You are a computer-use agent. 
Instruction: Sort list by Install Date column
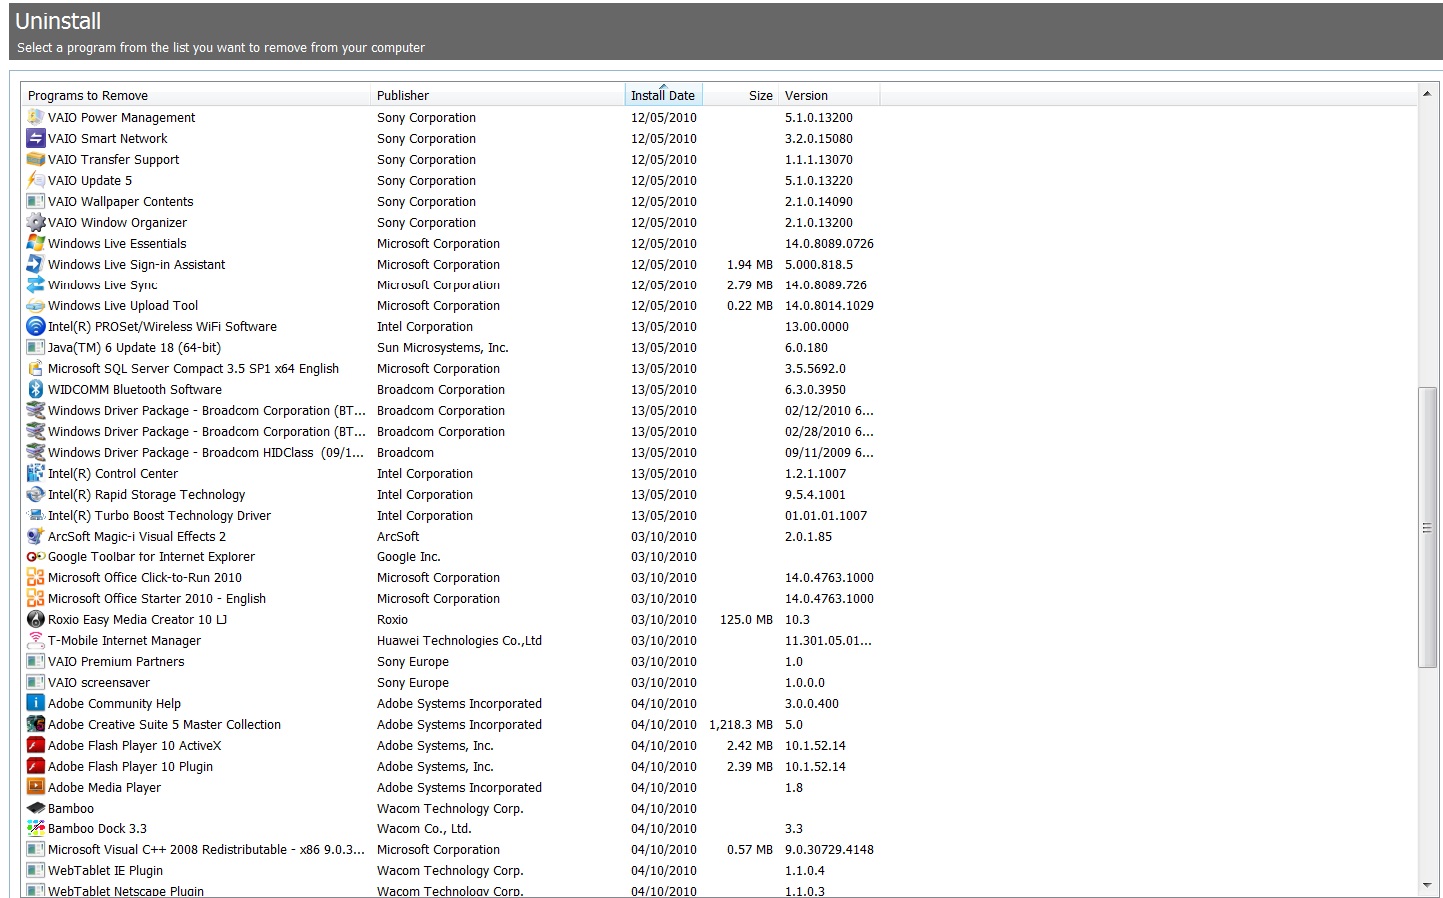click(x=663, y=95)
